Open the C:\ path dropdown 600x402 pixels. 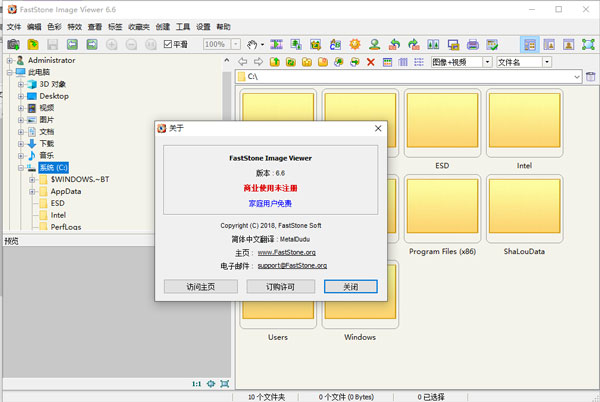click(577, 77)
